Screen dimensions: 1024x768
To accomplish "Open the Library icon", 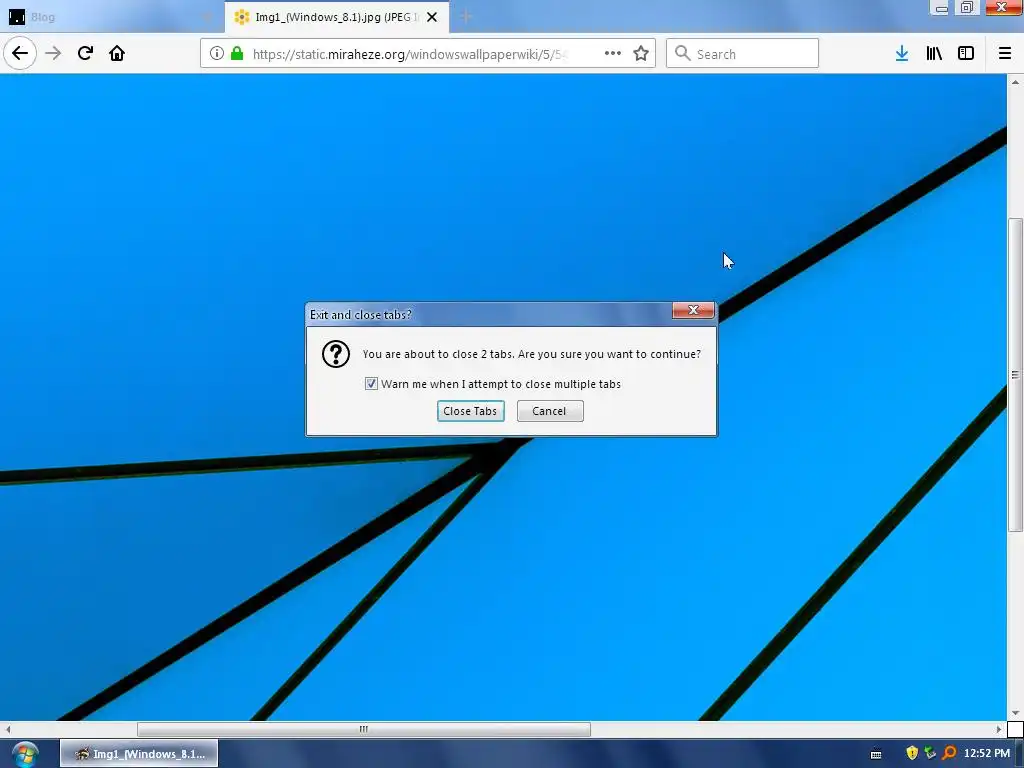I will click(934, 54).
